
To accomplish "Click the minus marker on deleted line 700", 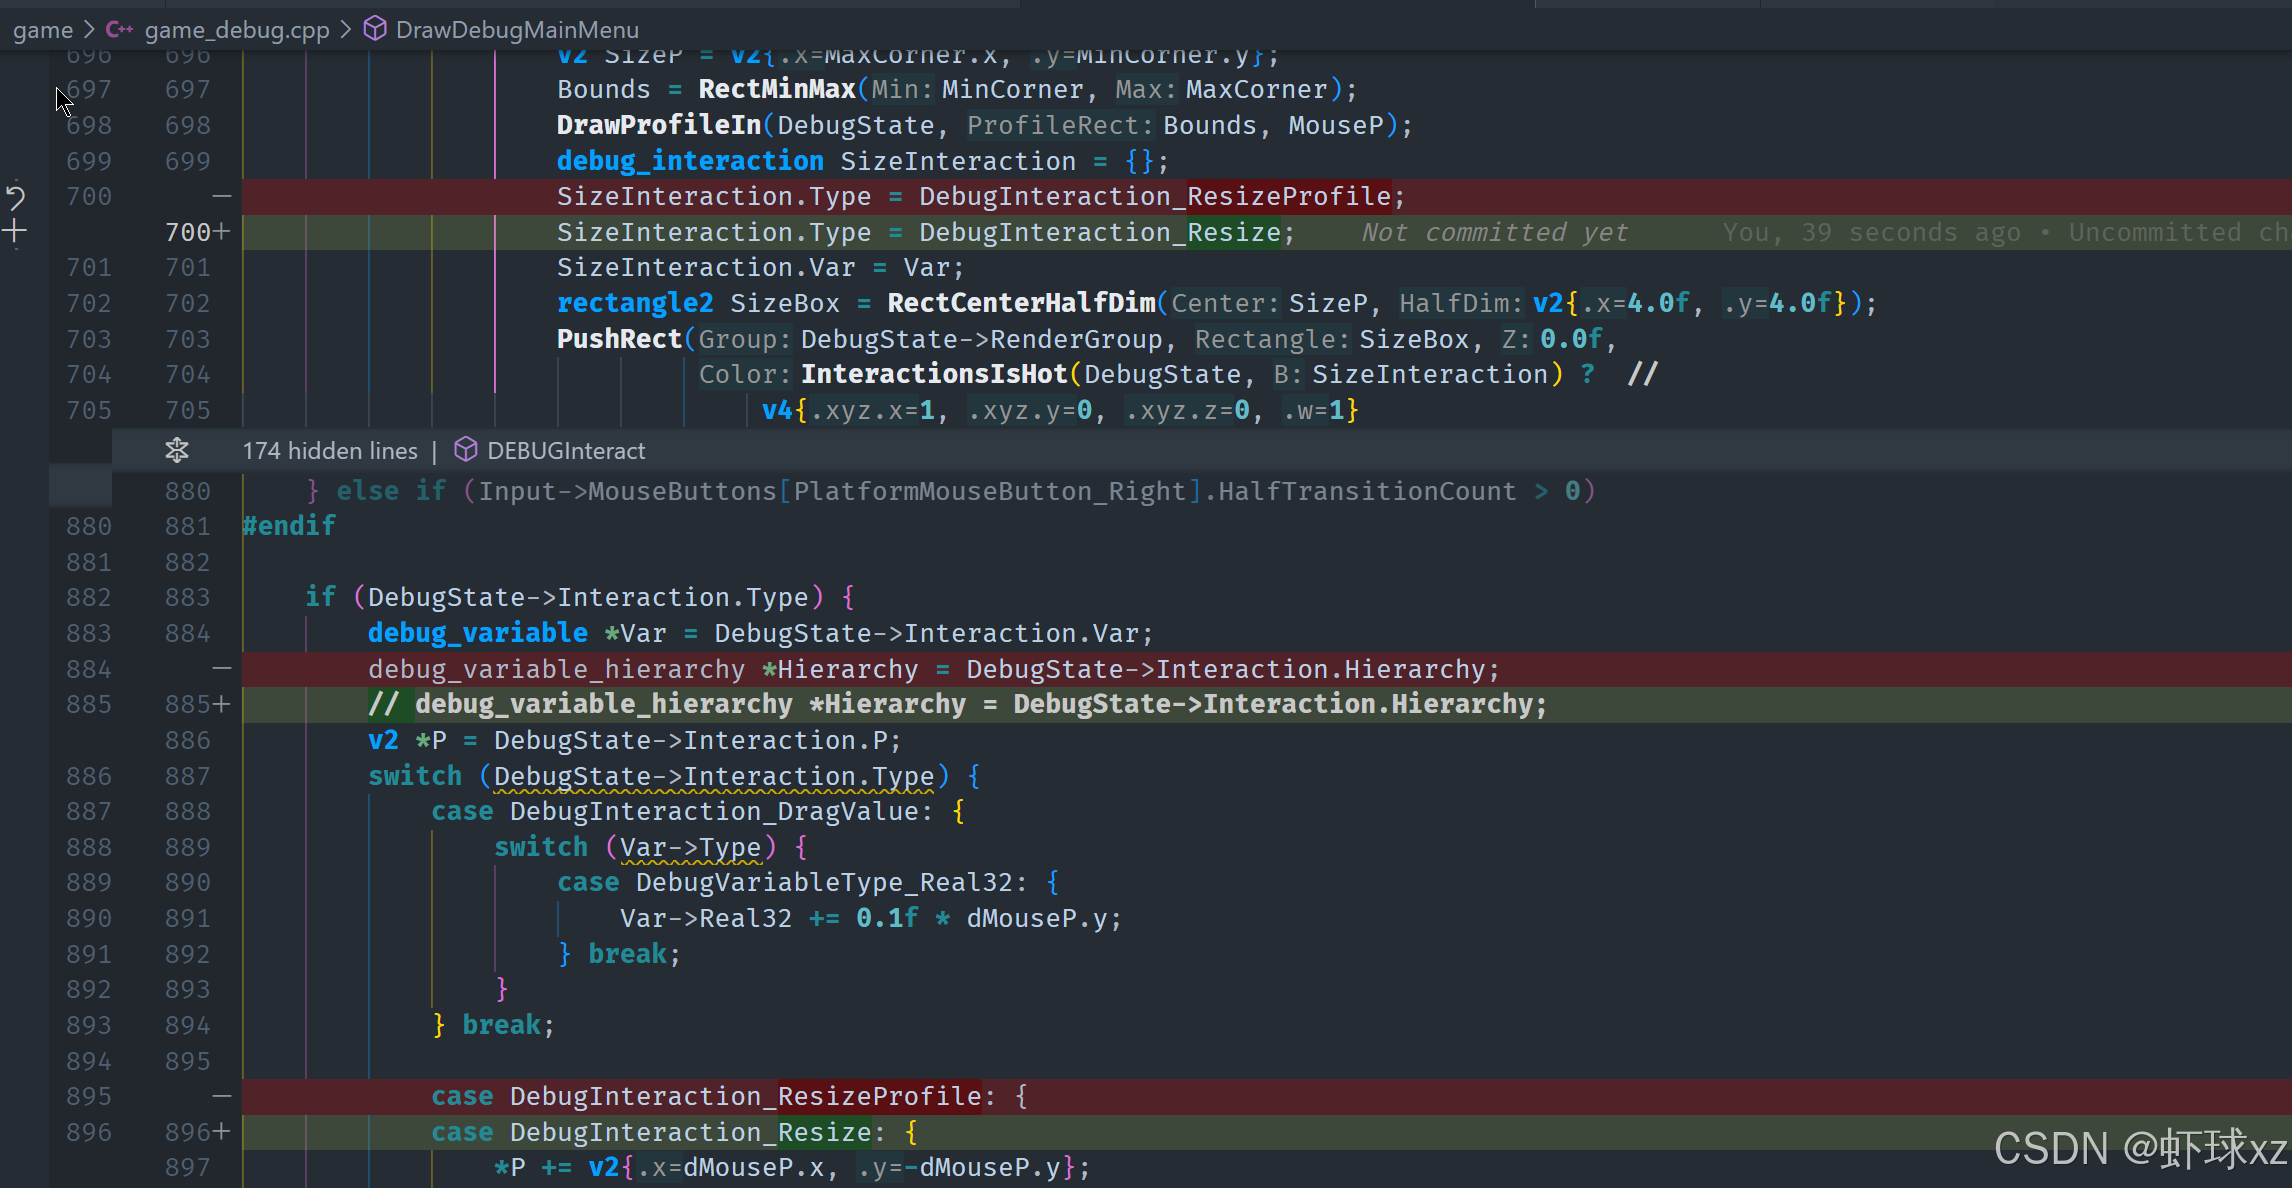I will (x=222, y=196).
